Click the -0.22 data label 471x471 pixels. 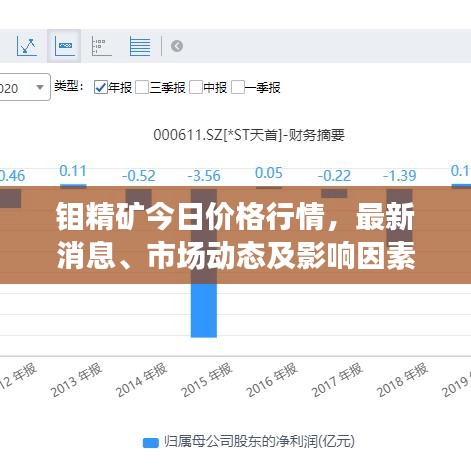tap(334, 176)
